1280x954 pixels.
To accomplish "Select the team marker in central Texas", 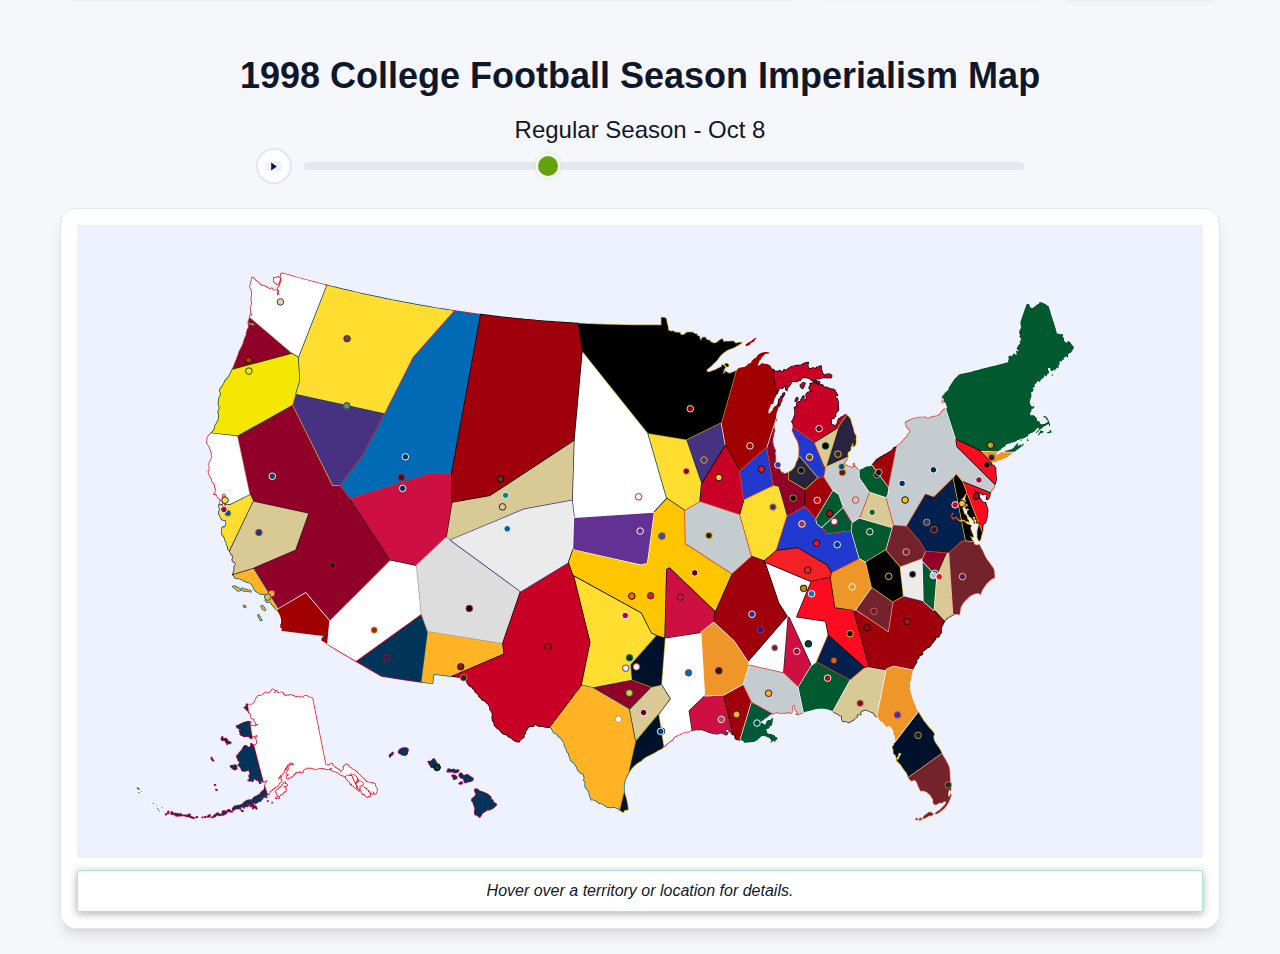I will pos(548,646).
